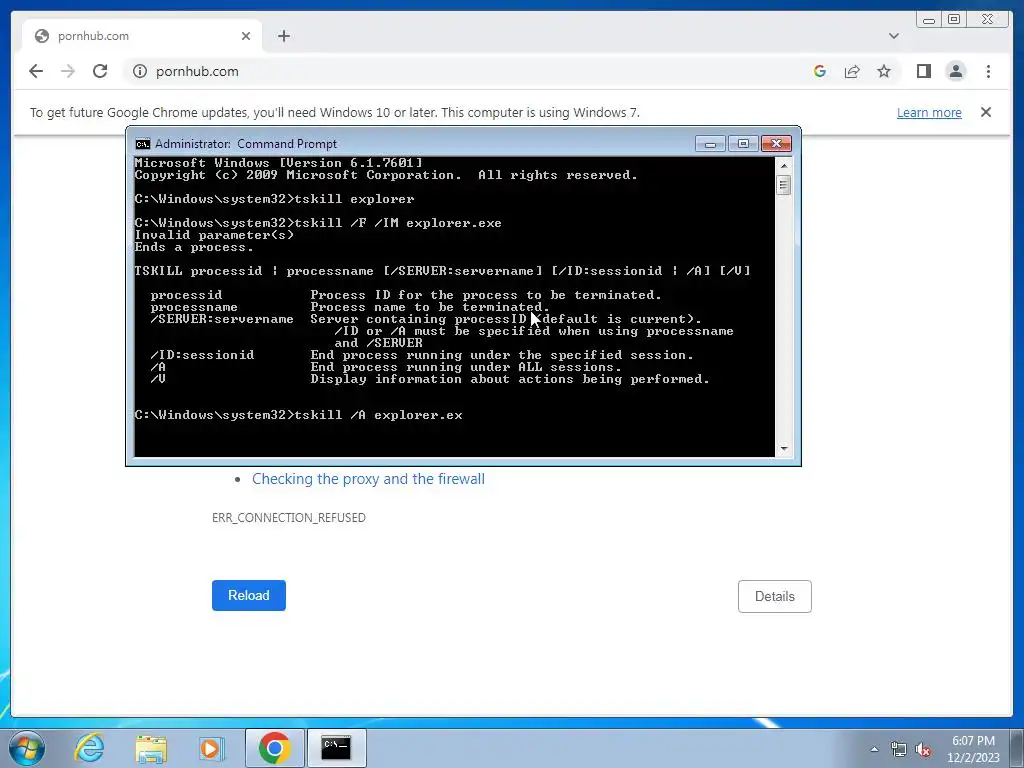This screenshot has width=1024, height=768.
Task: Open the network tray icon
Action: point(899,749)
